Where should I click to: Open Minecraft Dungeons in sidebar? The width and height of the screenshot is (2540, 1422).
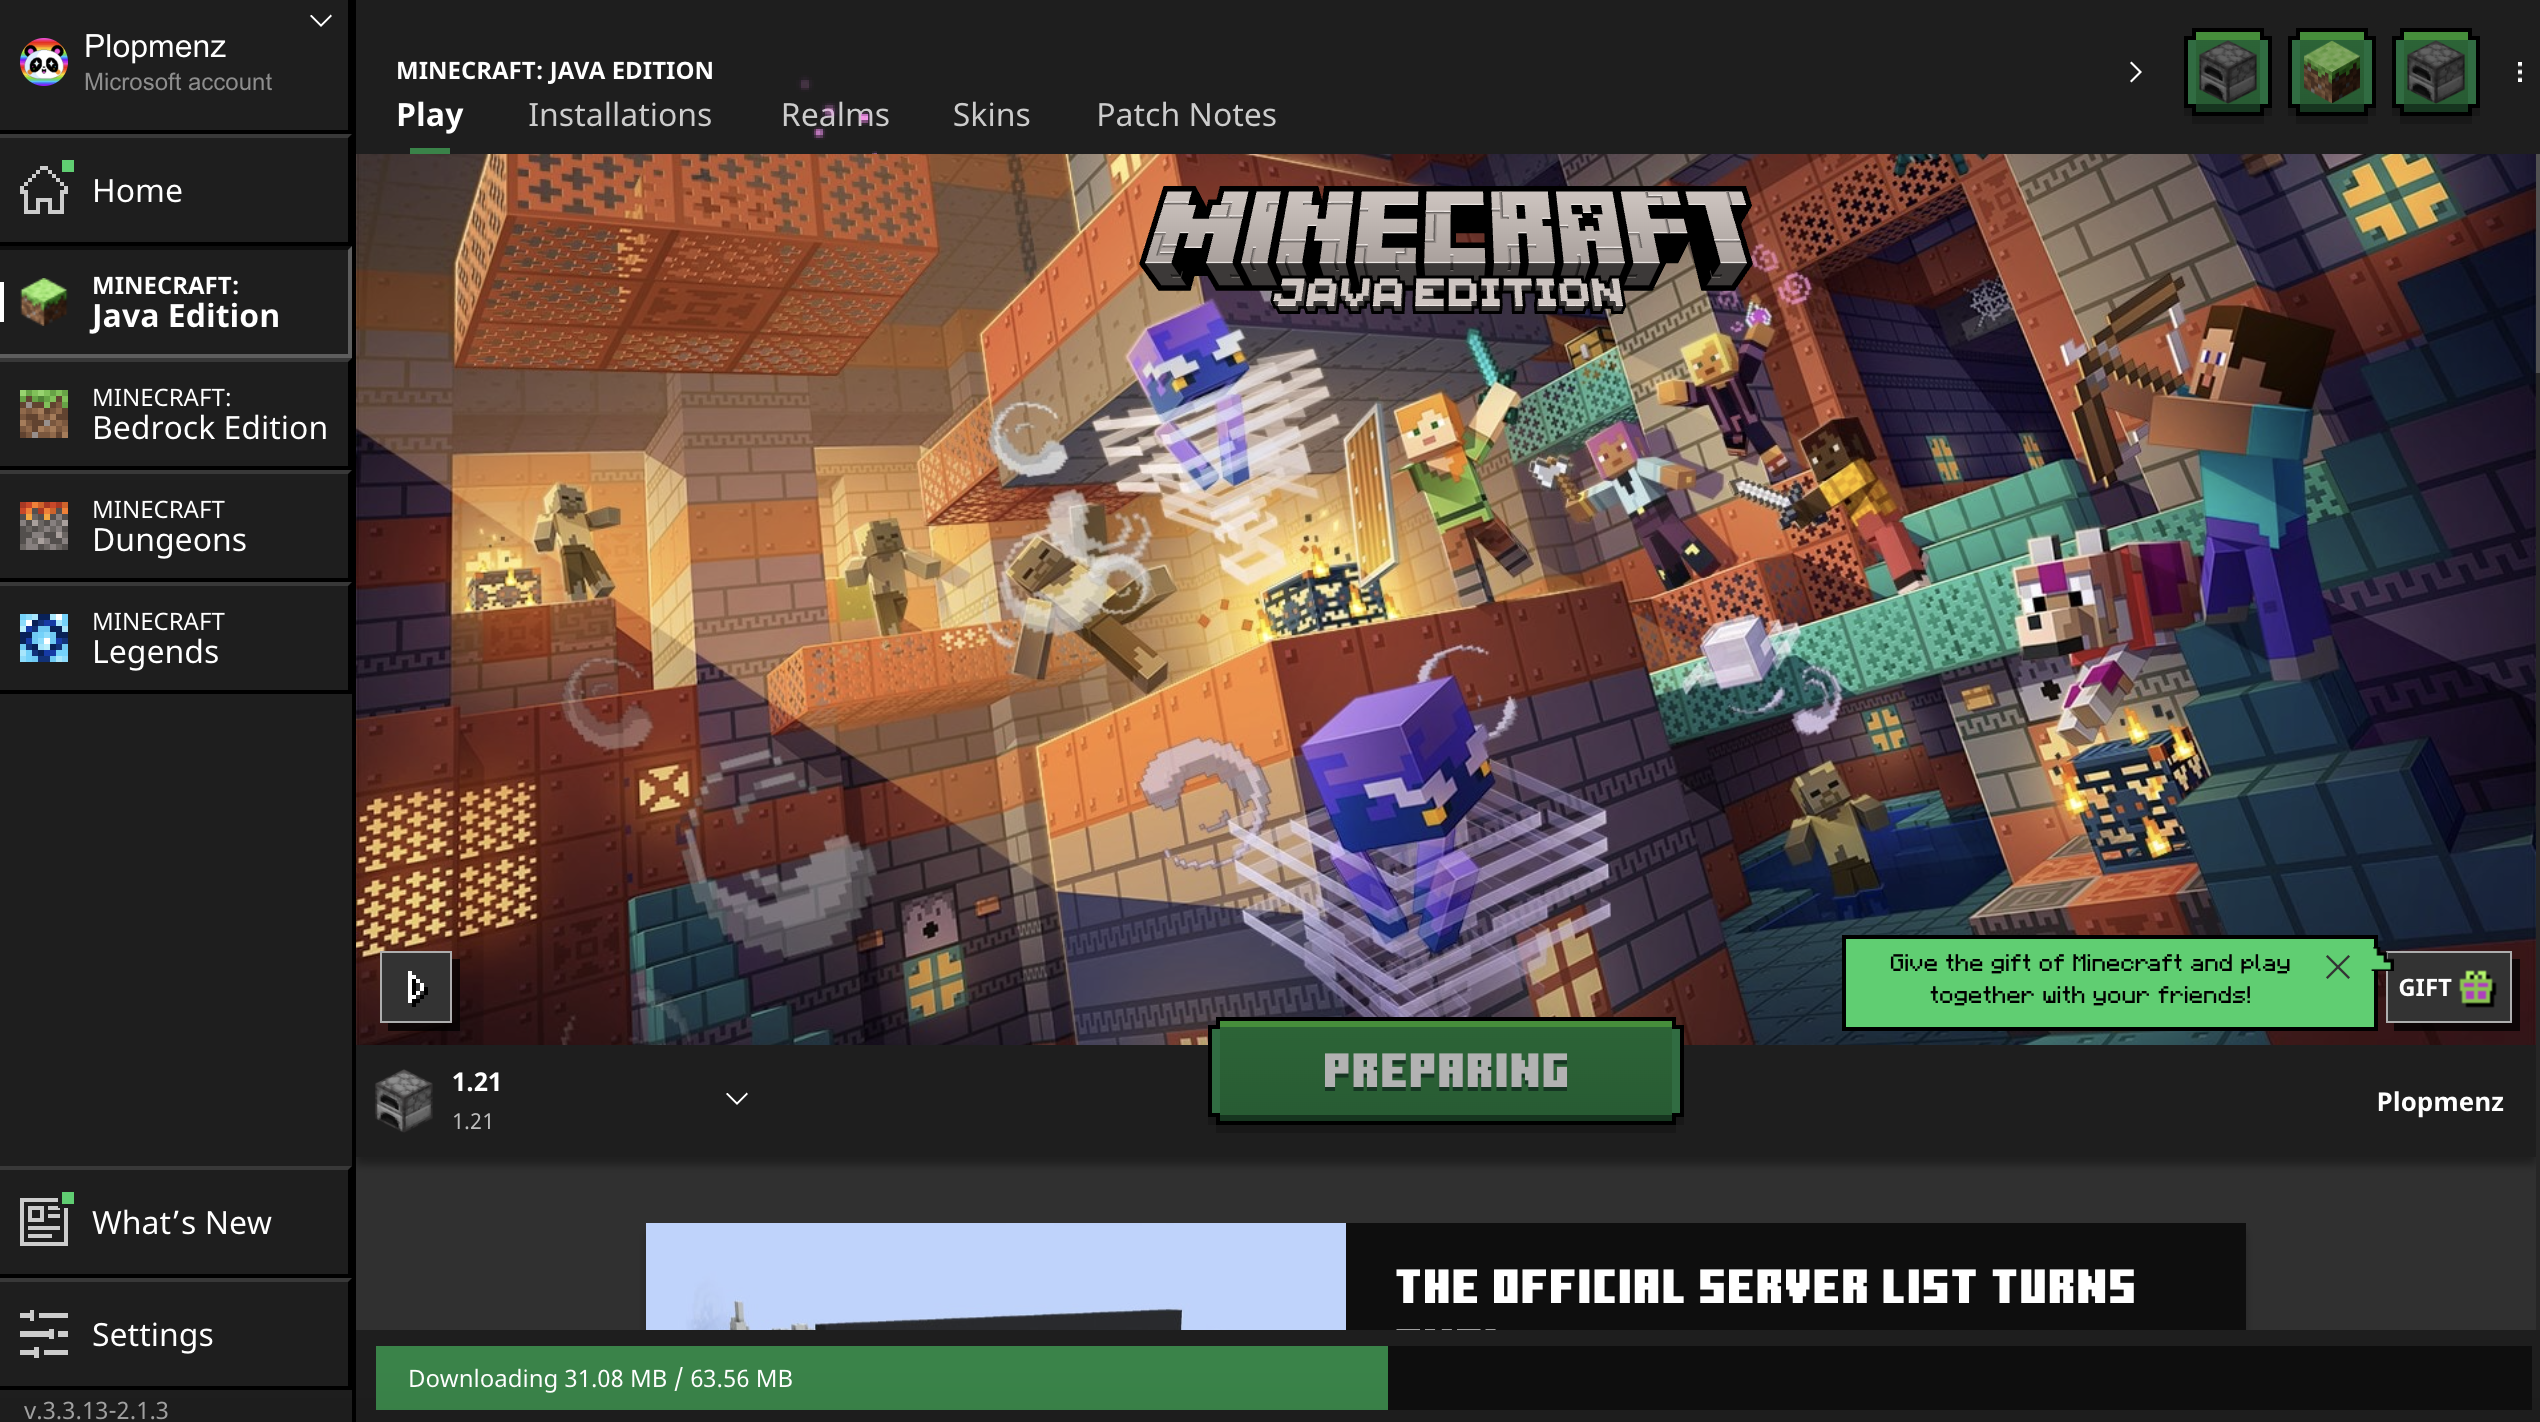[x=175, y=526]
